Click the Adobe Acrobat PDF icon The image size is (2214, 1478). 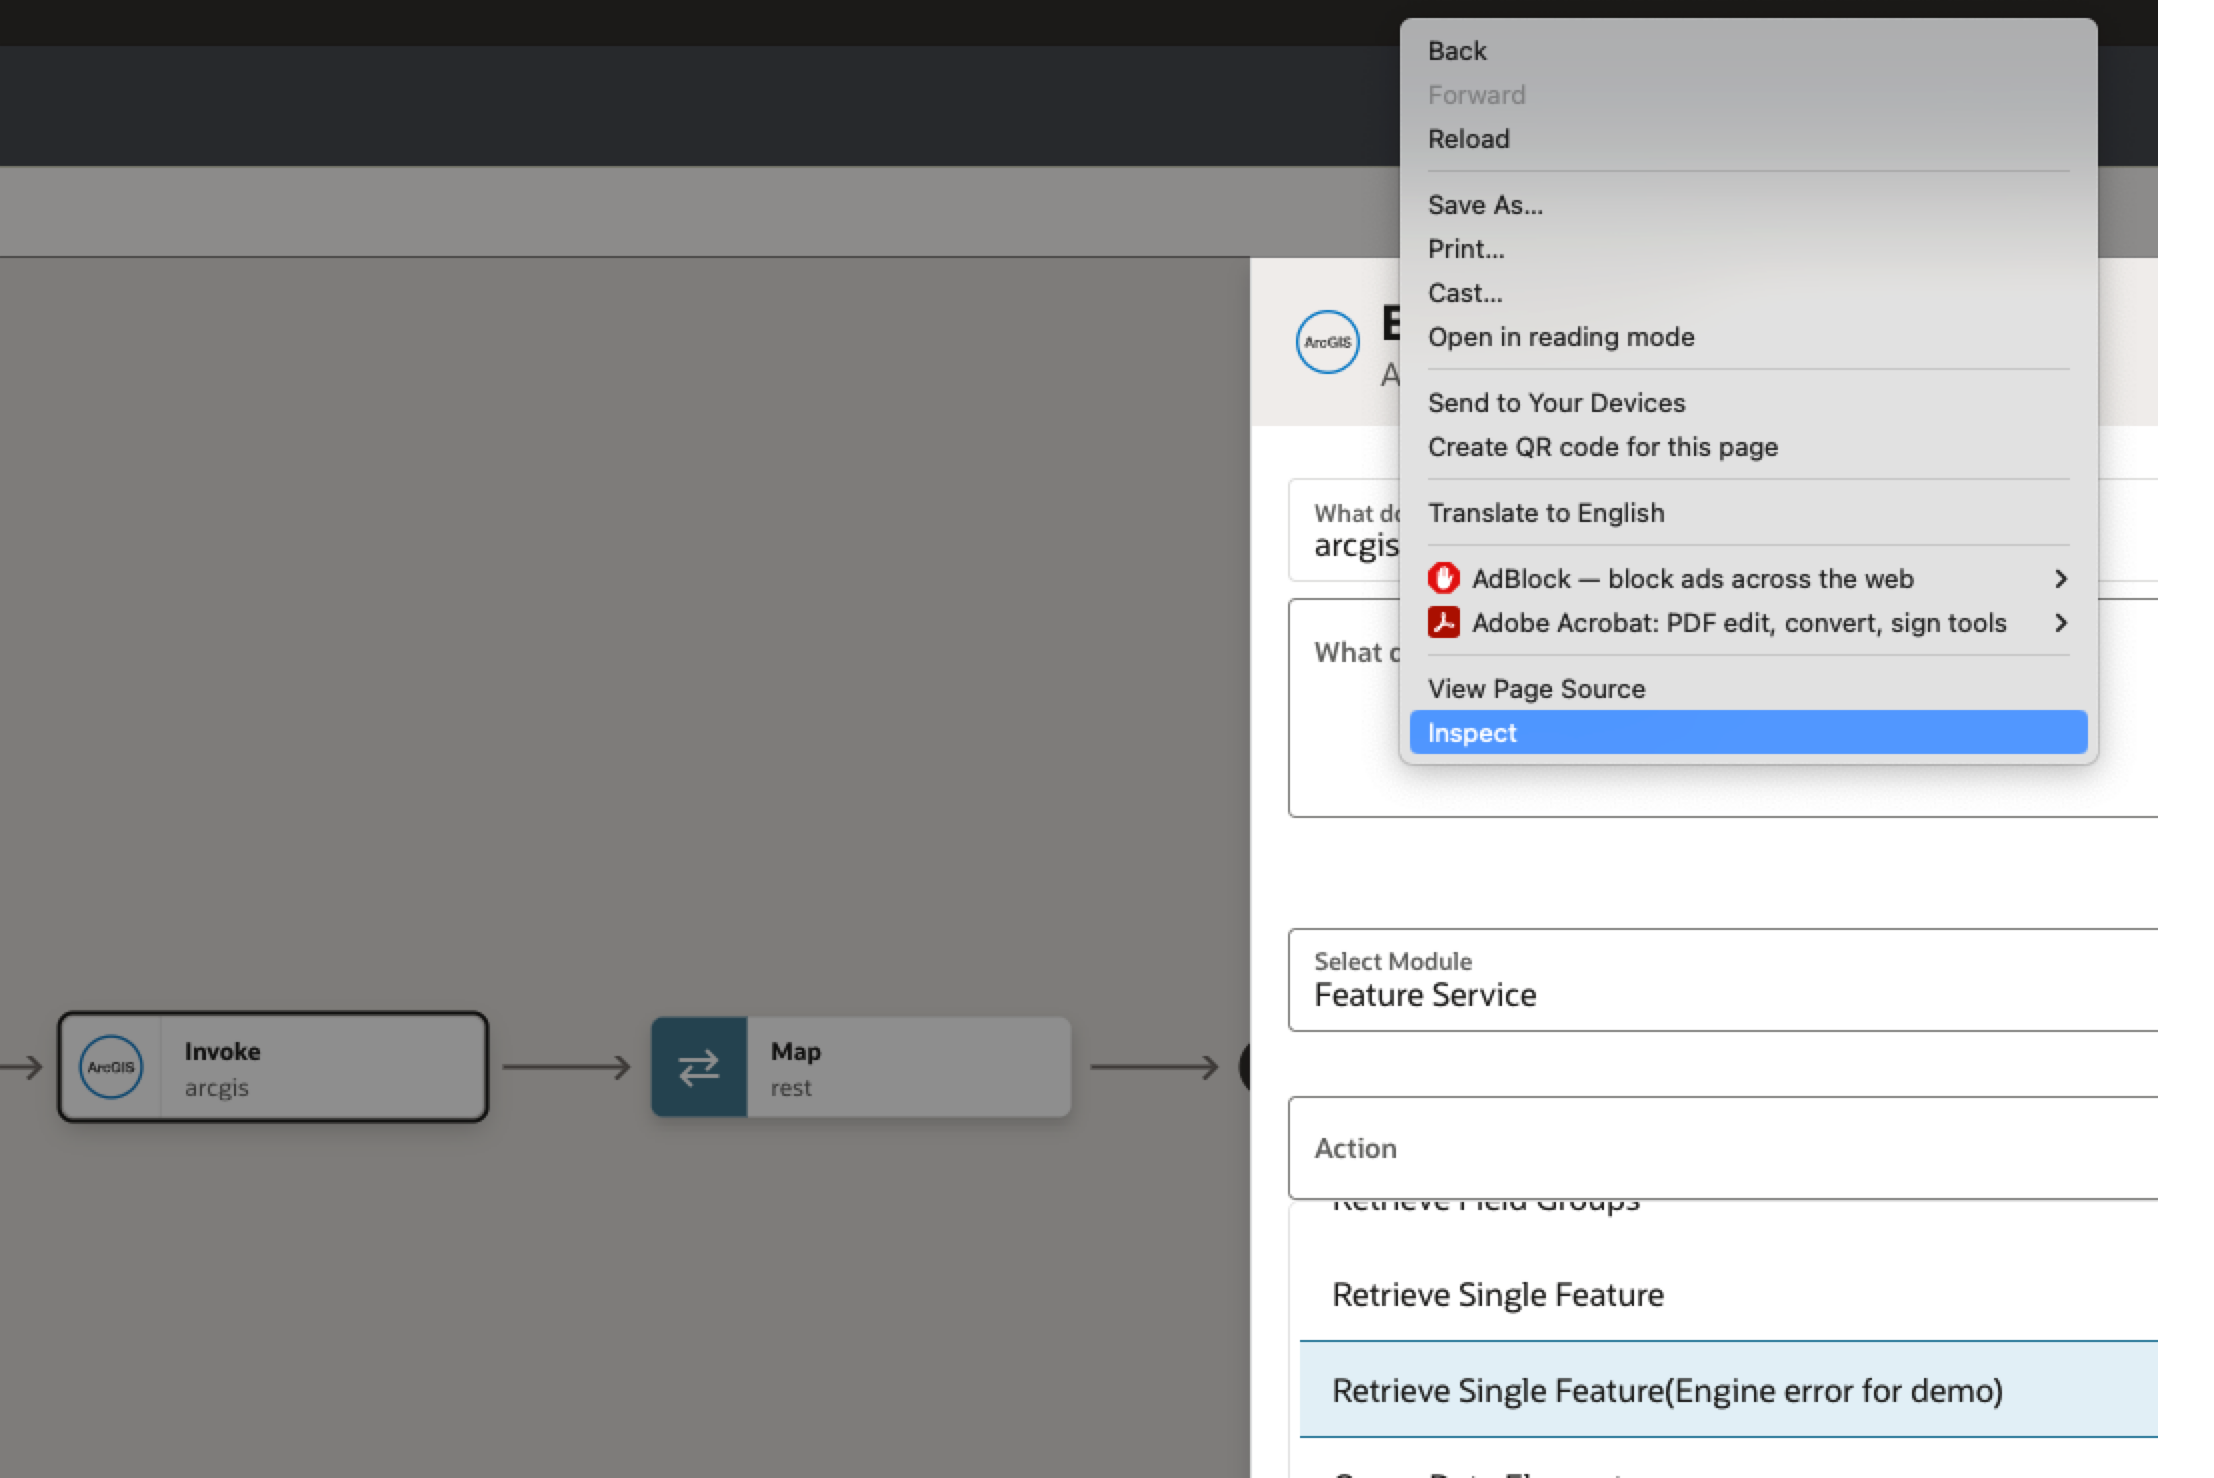1443,622
